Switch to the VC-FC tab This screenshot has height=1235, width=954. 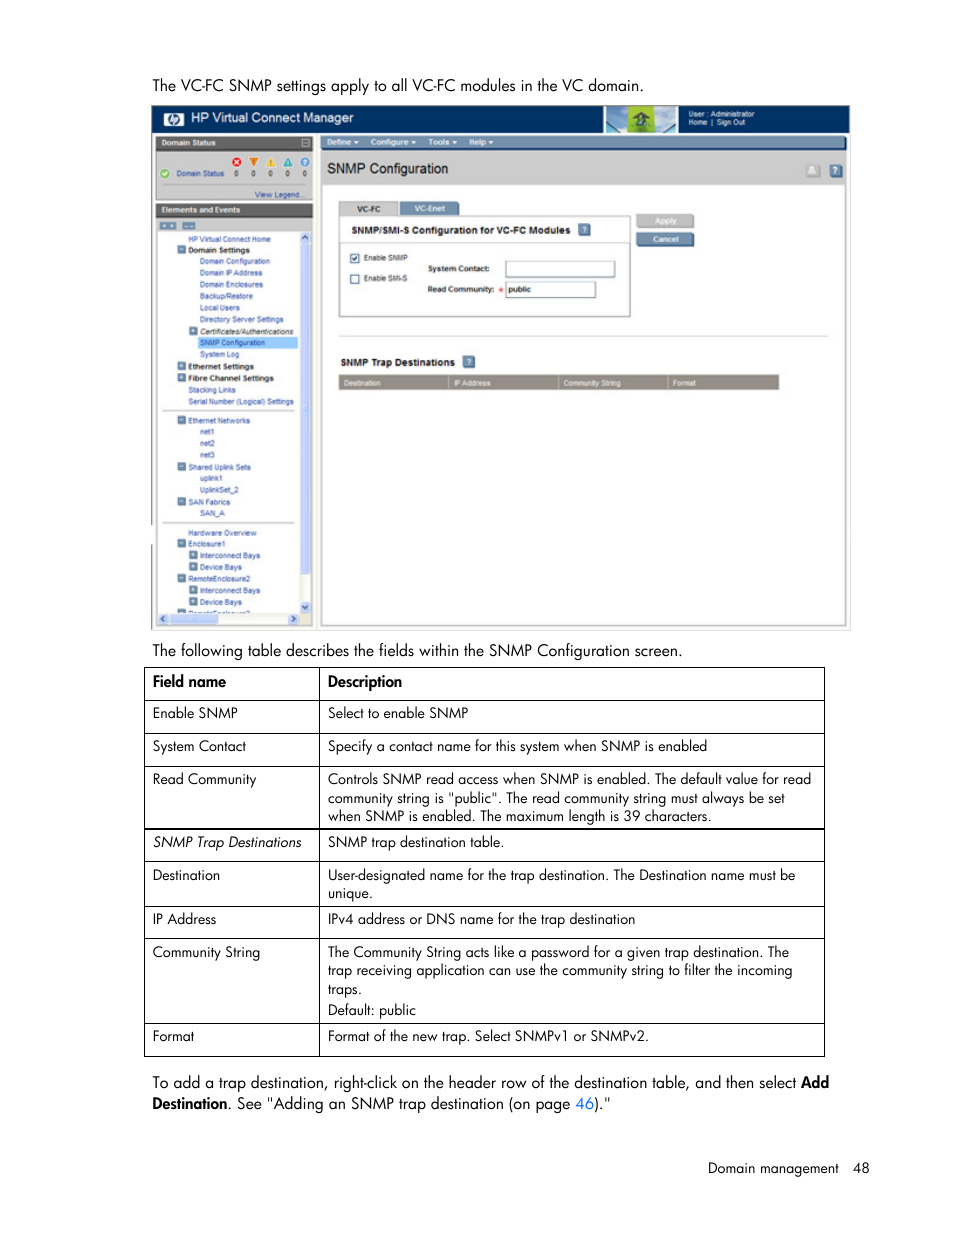369,209
